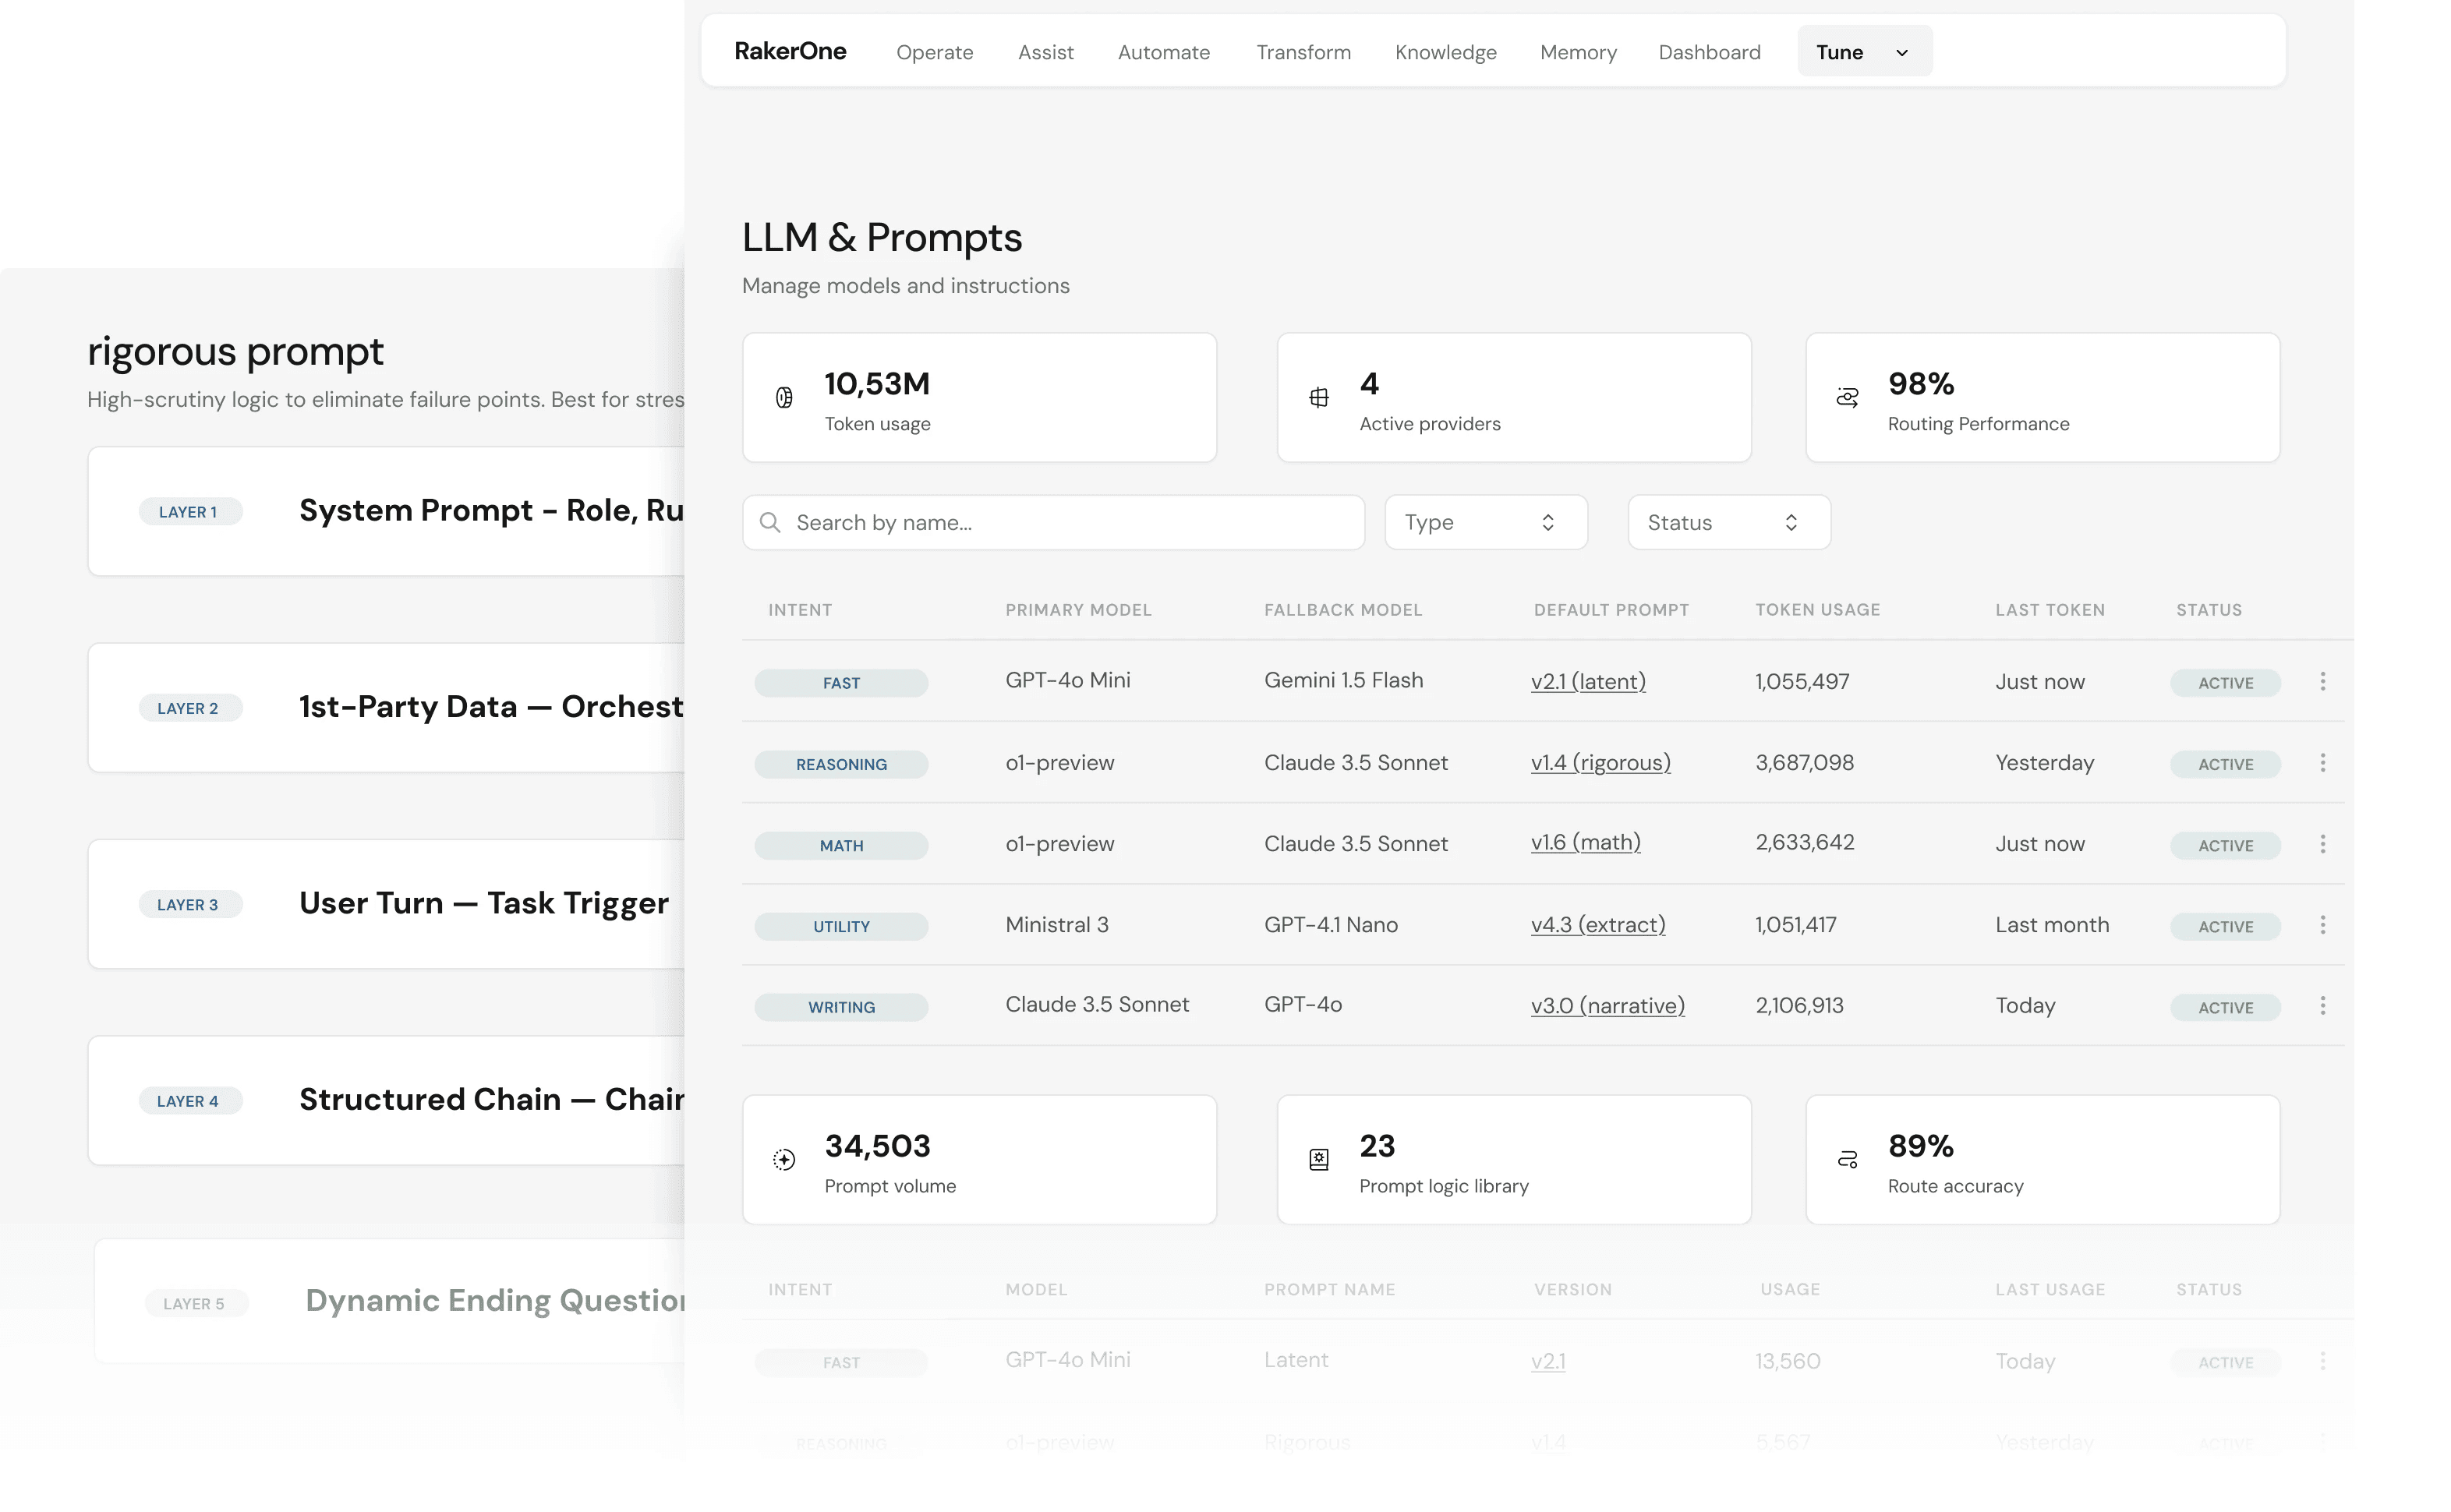Open the Type filter dropdown

[x=1485, y=522]
